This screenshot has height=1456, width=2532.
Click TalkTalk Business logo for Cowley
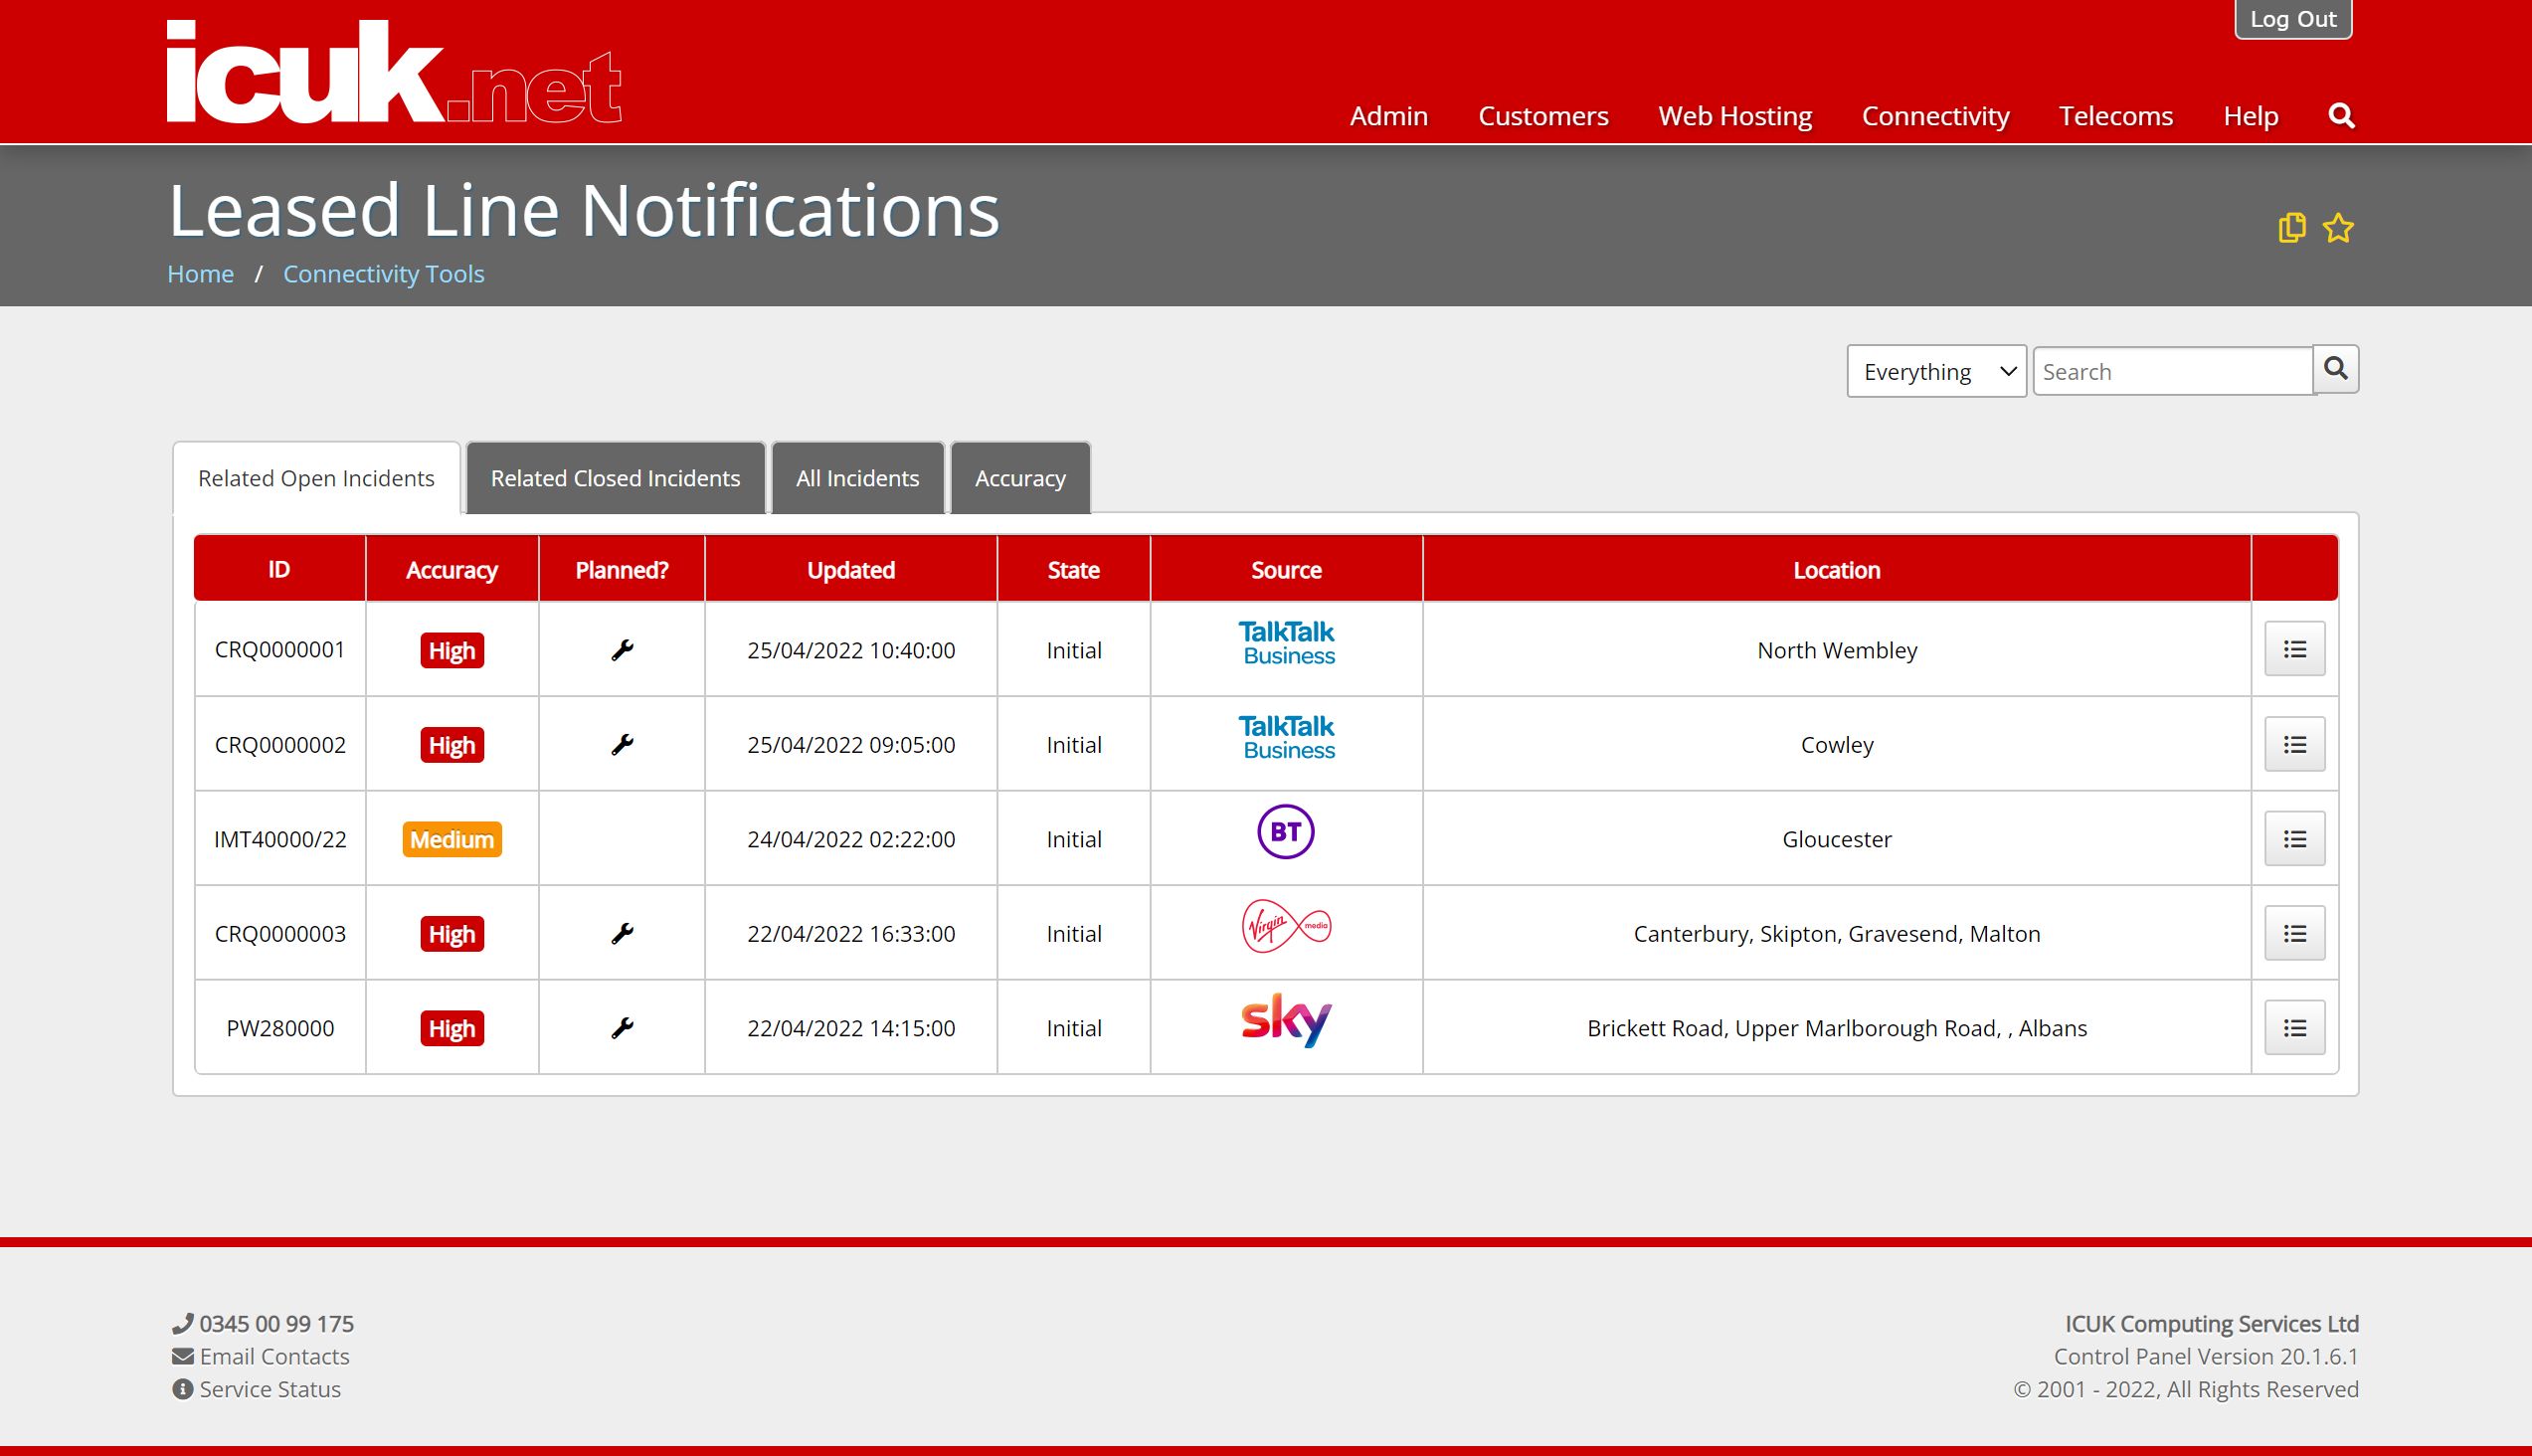[1286, 737]
